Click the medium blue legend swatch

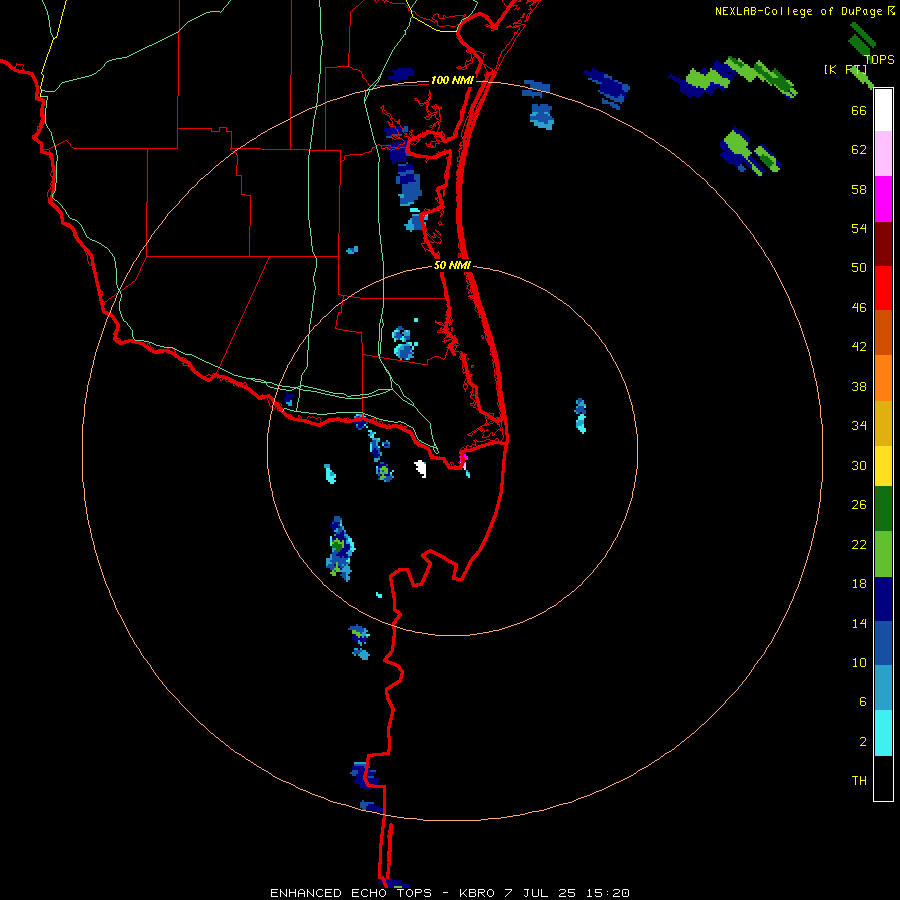click(883, 643)
